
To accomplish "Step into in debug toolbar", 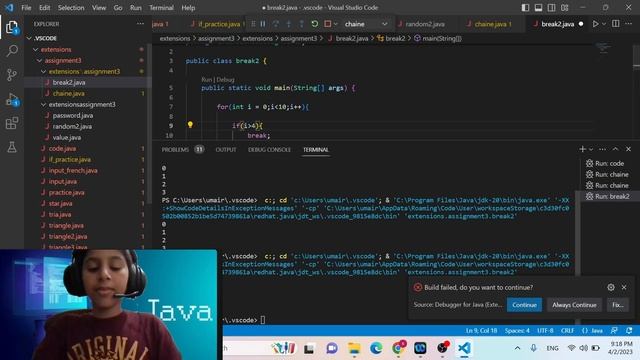I will tap(289, 24).
